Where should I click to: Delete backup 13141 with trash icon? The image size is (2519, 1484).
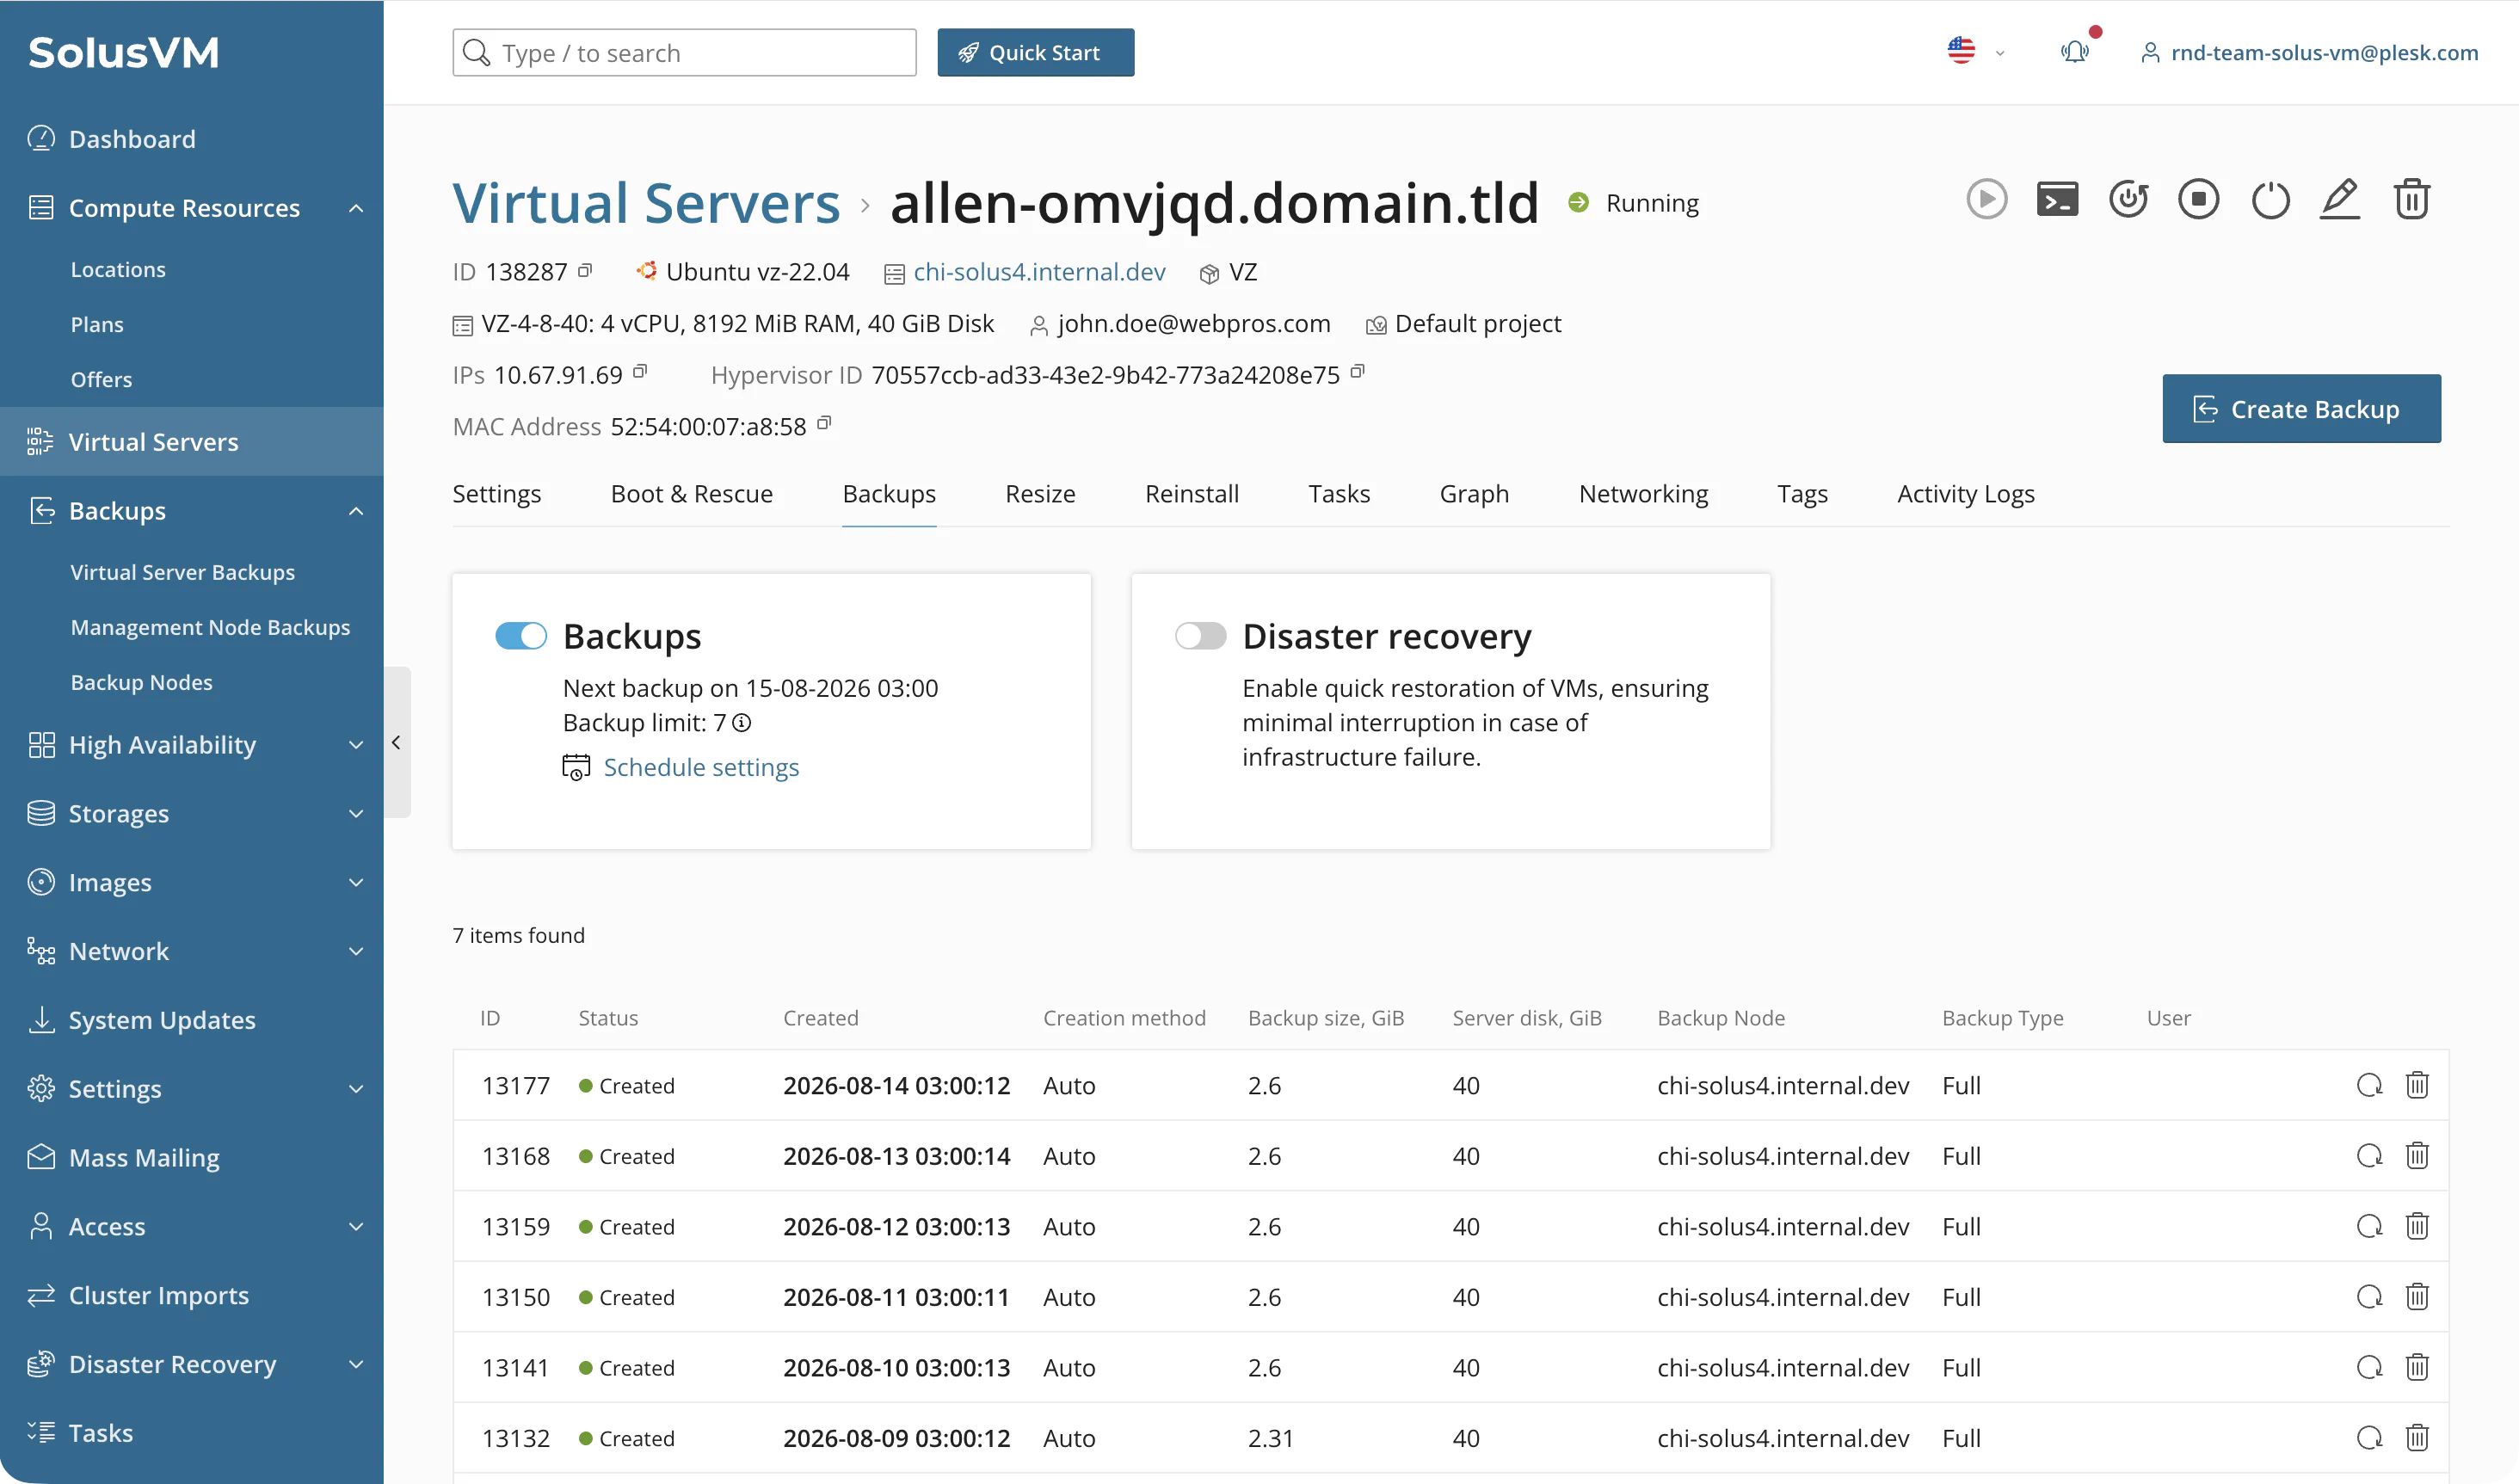point(2417,1367)
